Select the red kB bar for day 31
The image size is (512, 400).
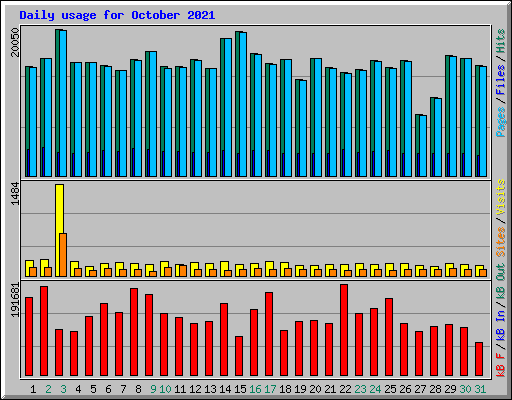[479, 359]
